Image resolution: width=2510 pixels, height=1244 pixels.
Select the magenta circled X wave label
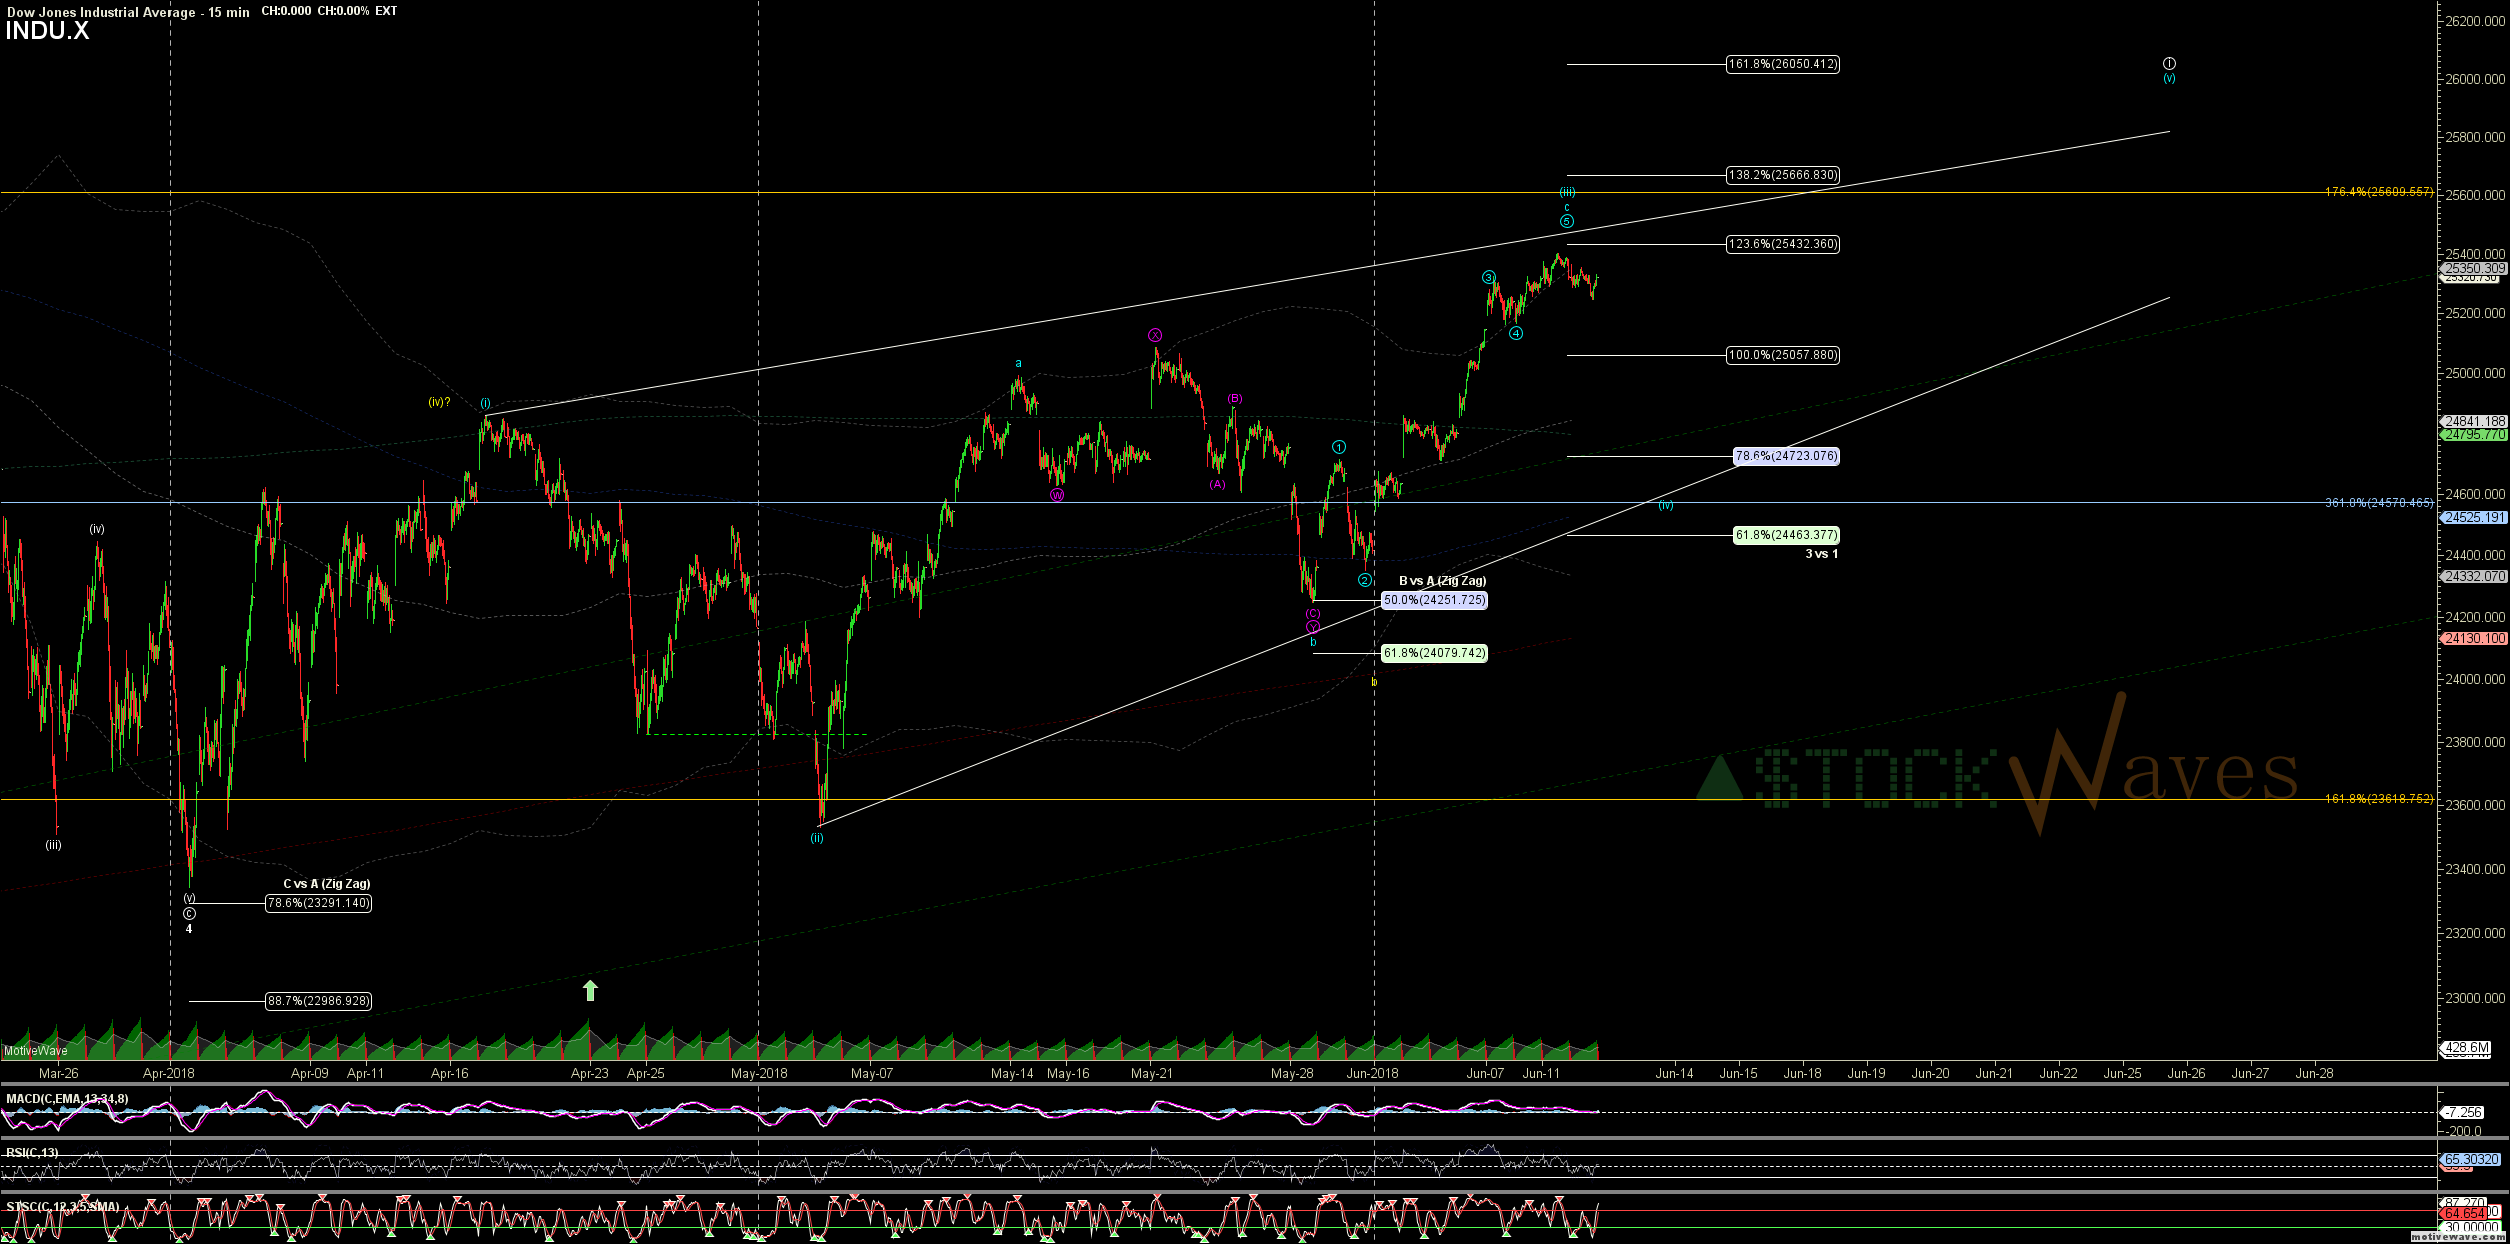click(x=1155, y=335)
